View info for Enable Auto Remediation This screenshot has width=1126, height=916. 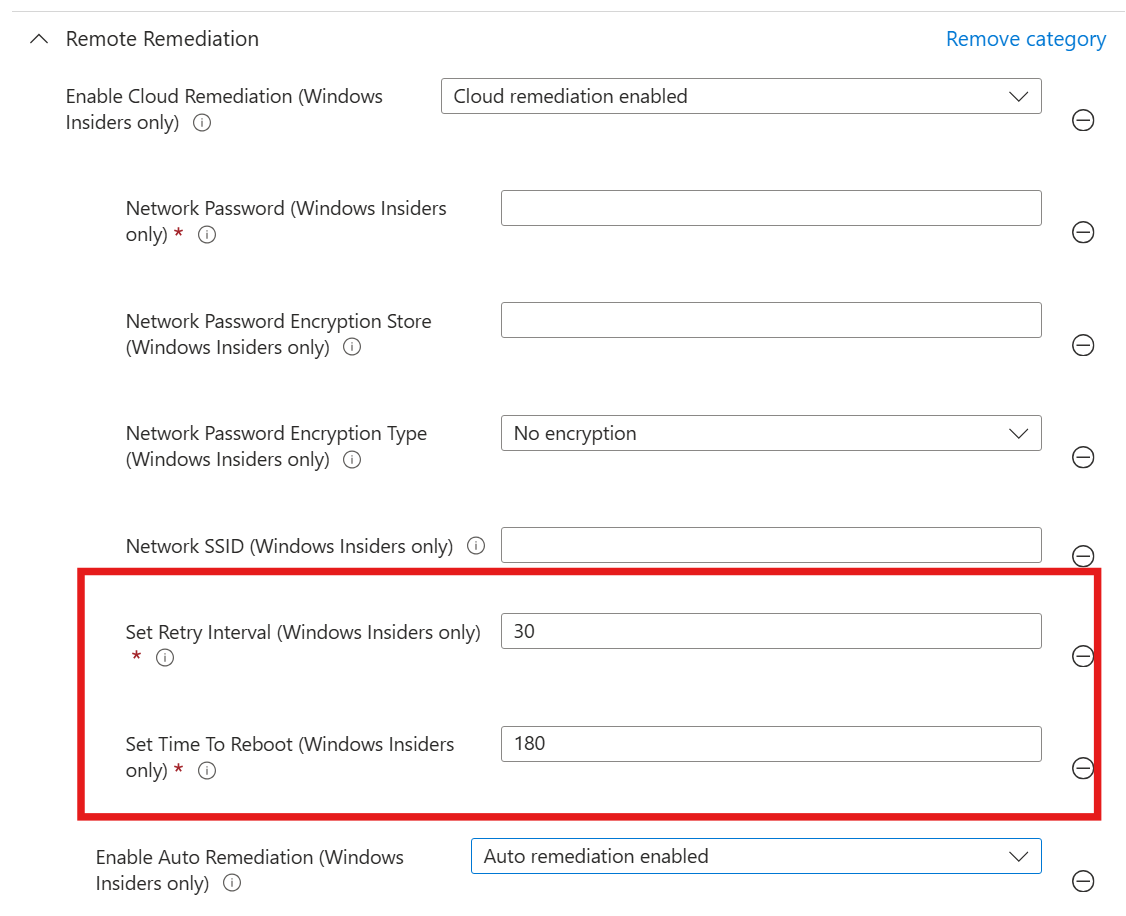point(231,883)
